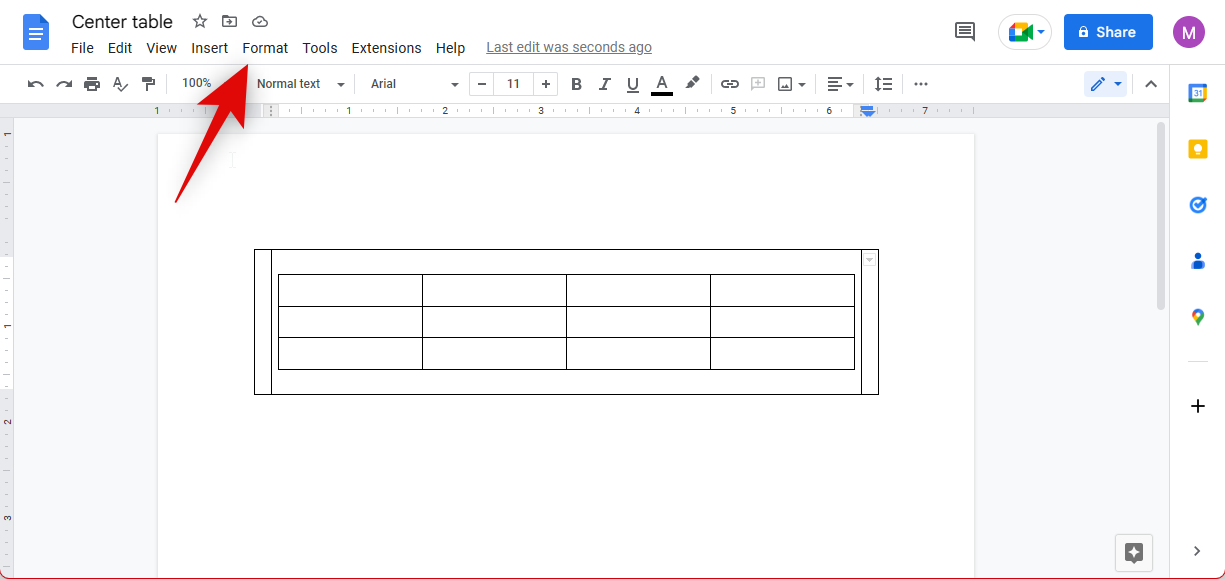
Task: Open the comment history icon
Action: coord(965,32)
